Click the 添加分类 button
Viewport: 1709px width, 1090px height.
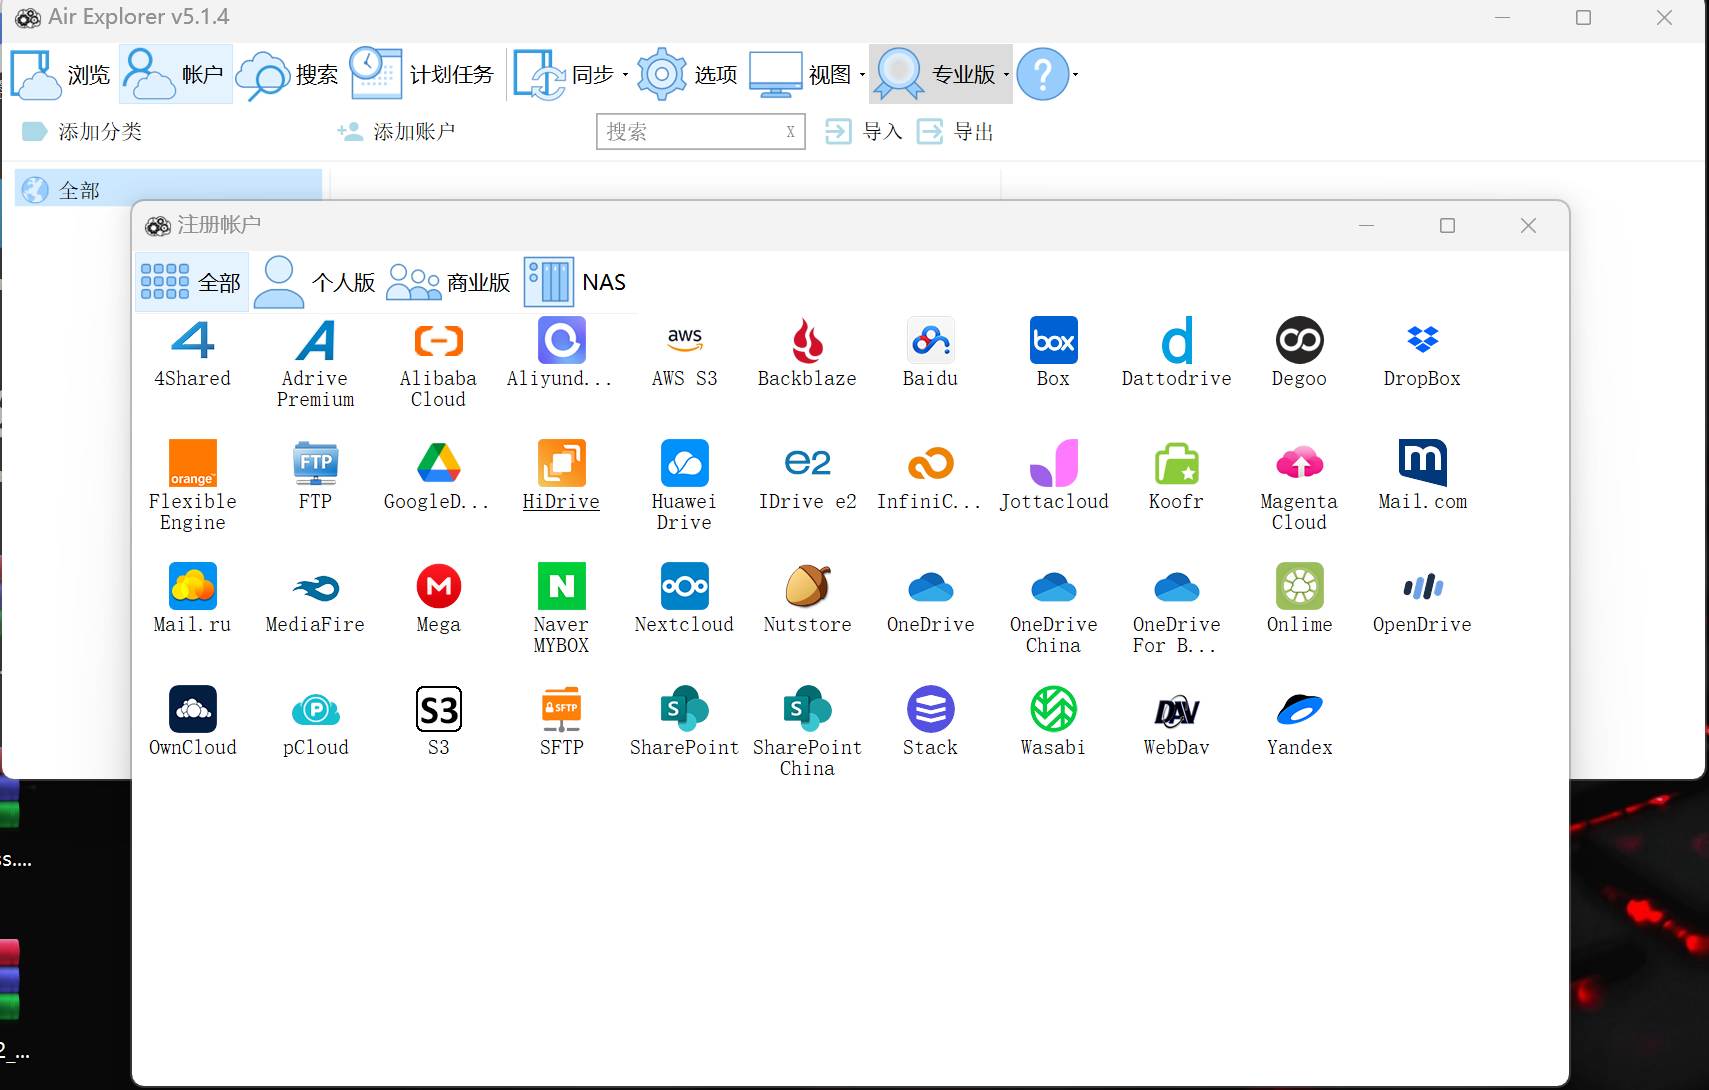tap(82, 132)
